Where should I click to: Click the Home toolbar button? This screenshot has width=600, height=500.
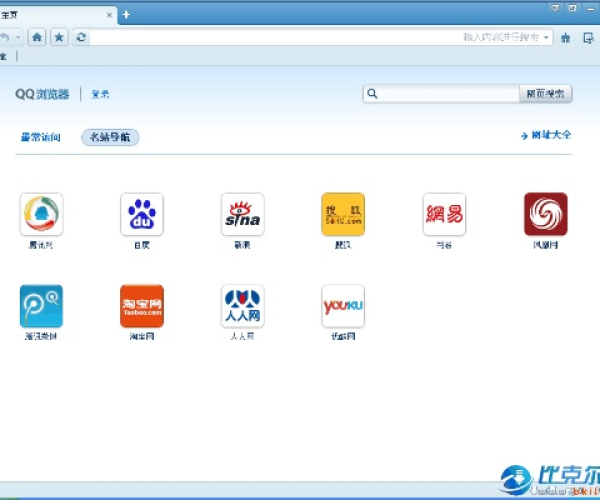point(37,37)
